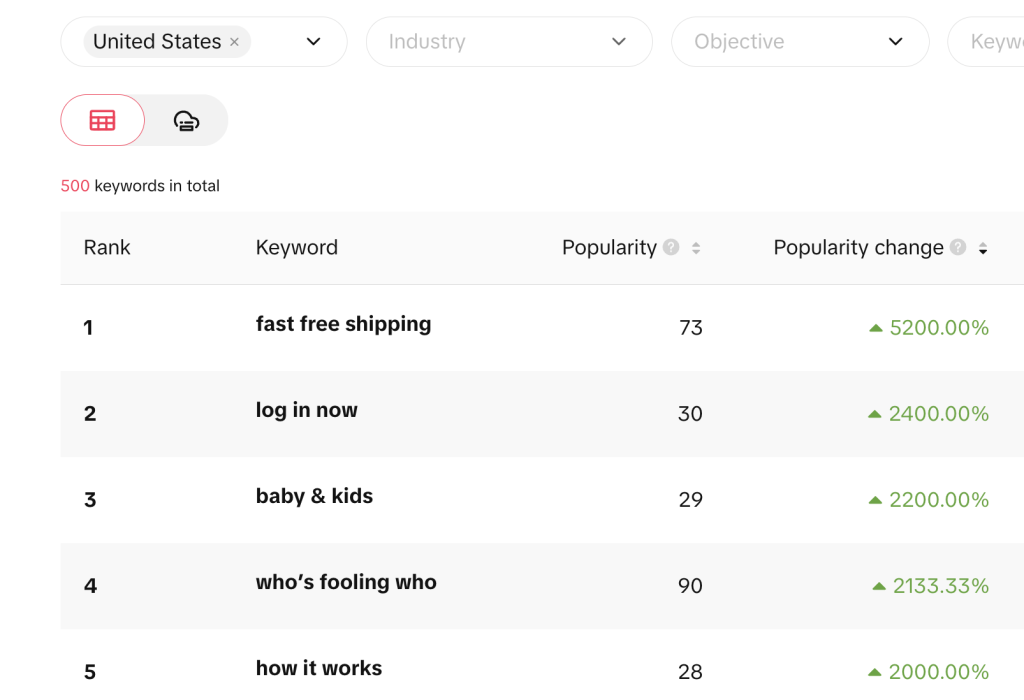Click the '500 keywords in total' text
This screenshot has width=1024, height=700.
[140, 186]
